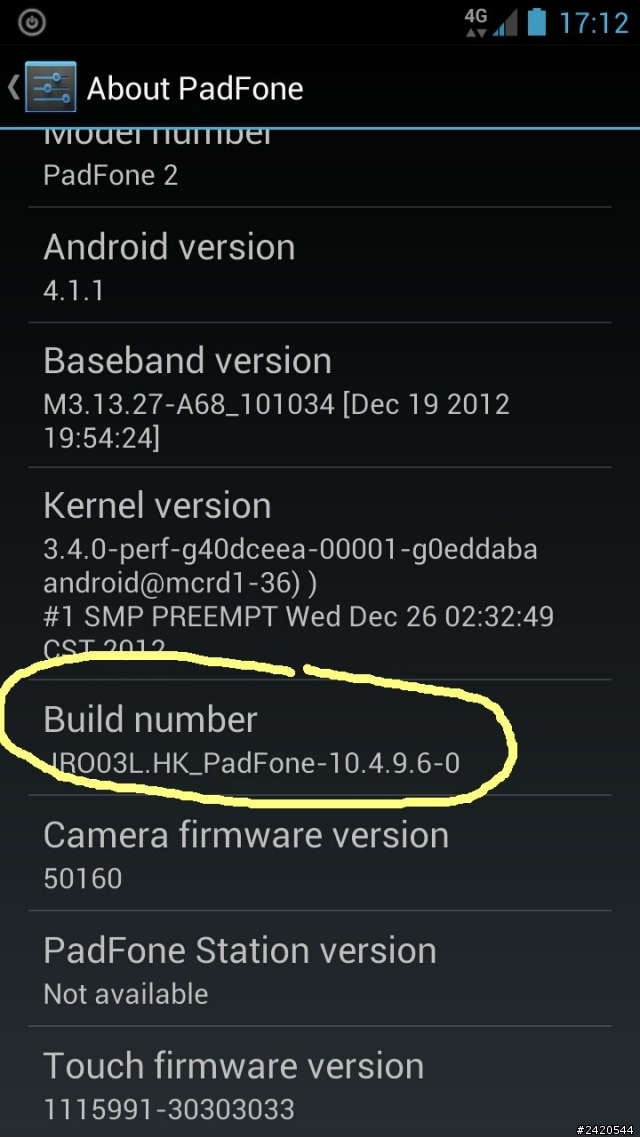This screenshot has width=640, height=1138.
Task: Tap the 4G network indicator
Action: coord(476,22)
